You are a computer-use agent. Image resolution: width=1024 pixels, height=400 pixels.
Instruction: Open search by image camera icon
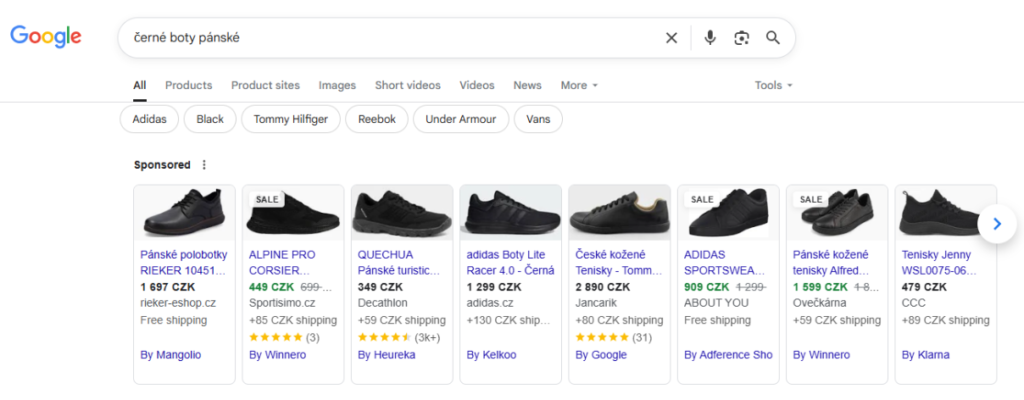tap(741, 38)
